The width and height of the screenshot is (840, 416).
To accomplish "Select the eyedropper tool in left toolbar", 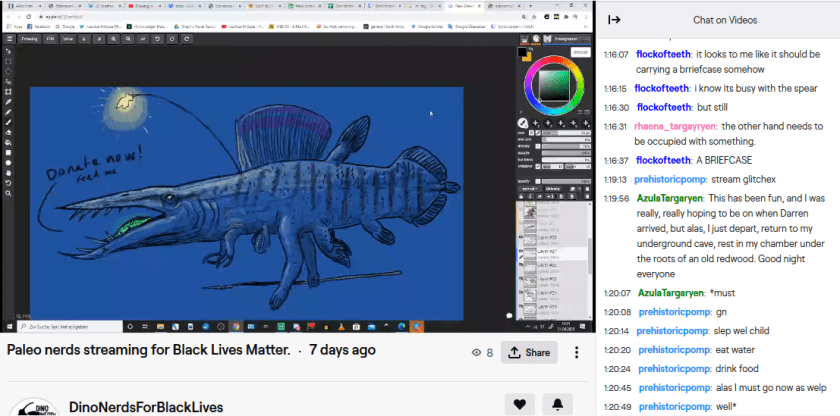I will (x=8, y=102).
